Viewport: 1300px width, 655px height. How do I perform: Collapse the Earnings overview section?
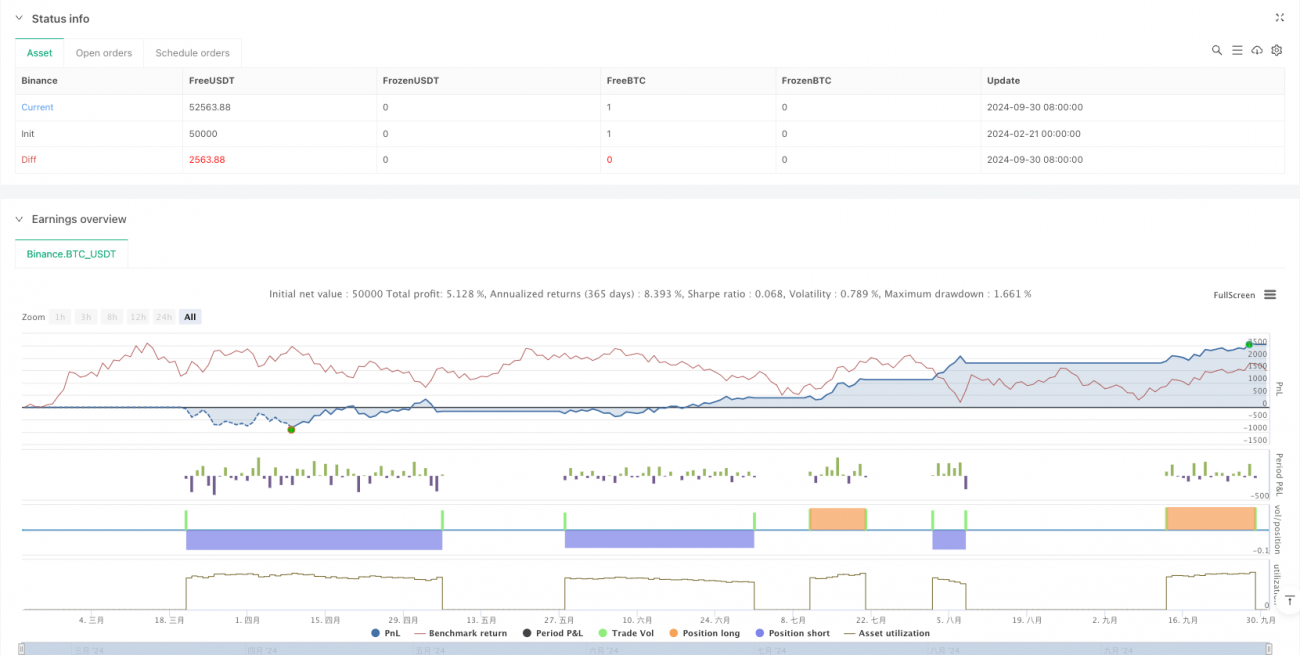click(18, 219)
